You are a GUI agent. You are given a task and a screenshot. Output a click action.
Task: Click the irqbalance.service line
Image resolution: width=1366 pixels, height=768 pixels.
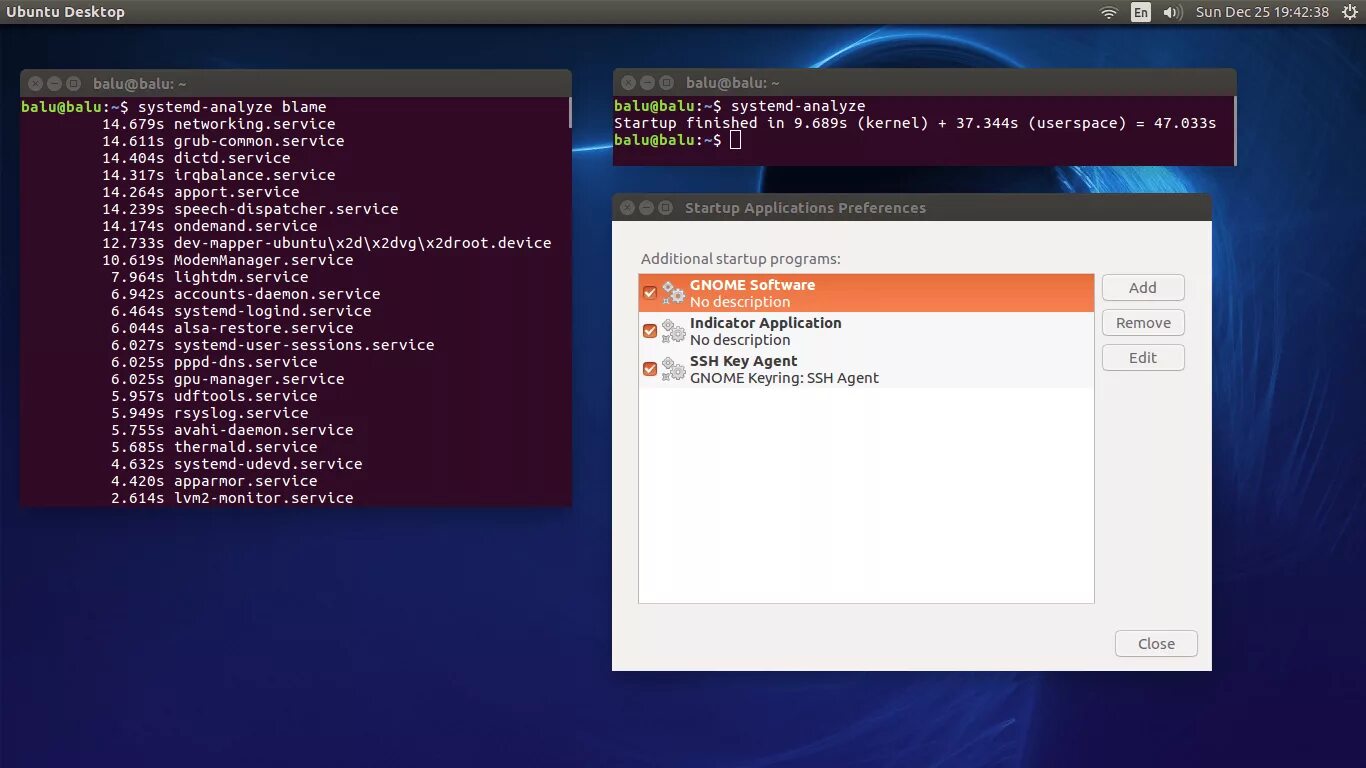(x=219, y=175)
